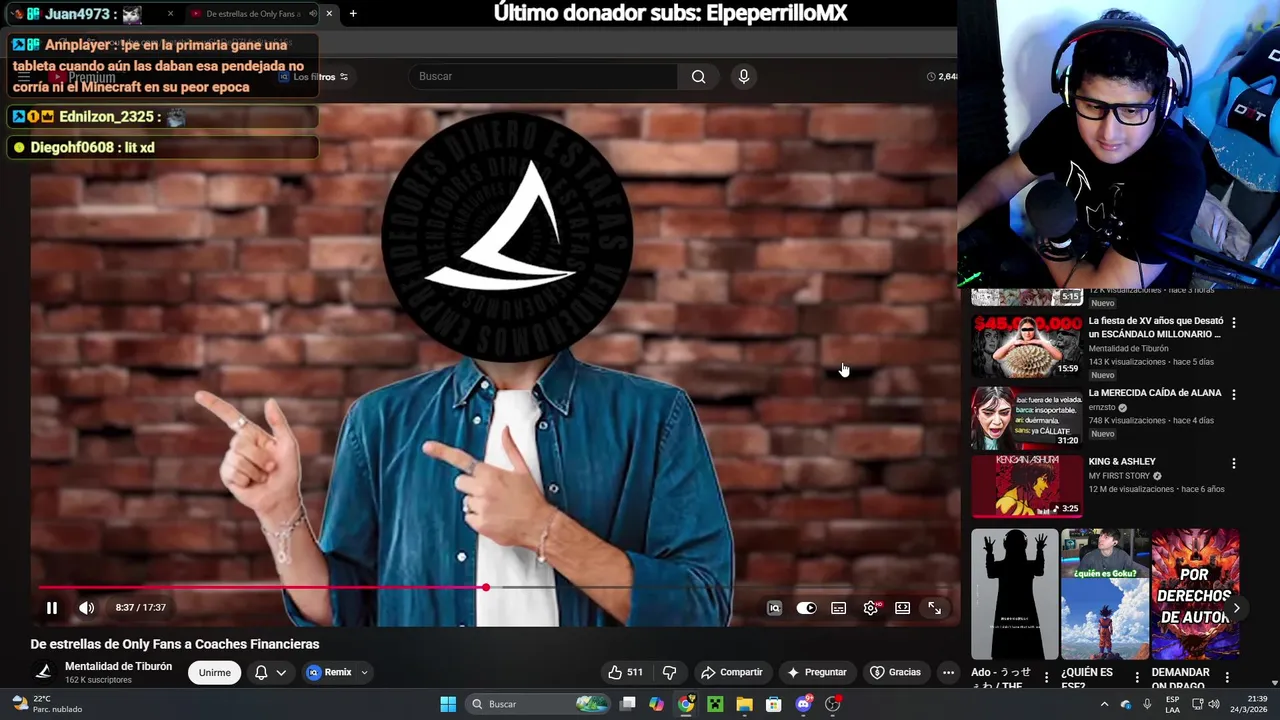
Task: Click the Buscar search field on YouTube
Action: (543, 76)
